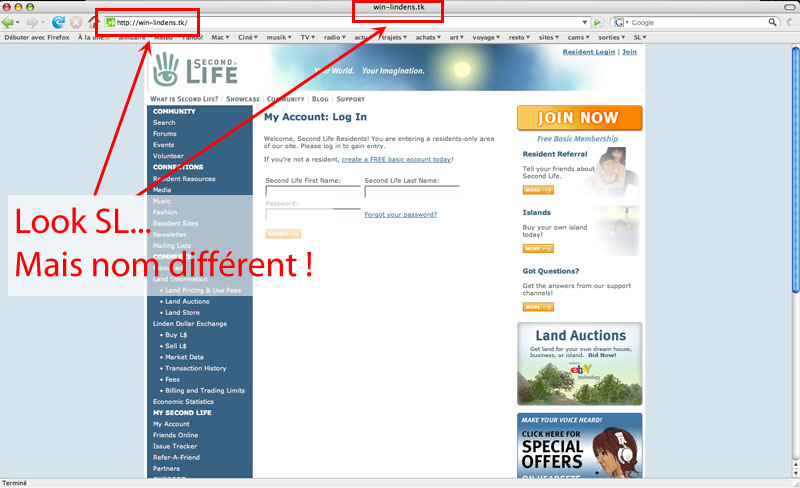Open the achats bookmarks folder
The image size is (800, 488).
click(x=428, y=37)
